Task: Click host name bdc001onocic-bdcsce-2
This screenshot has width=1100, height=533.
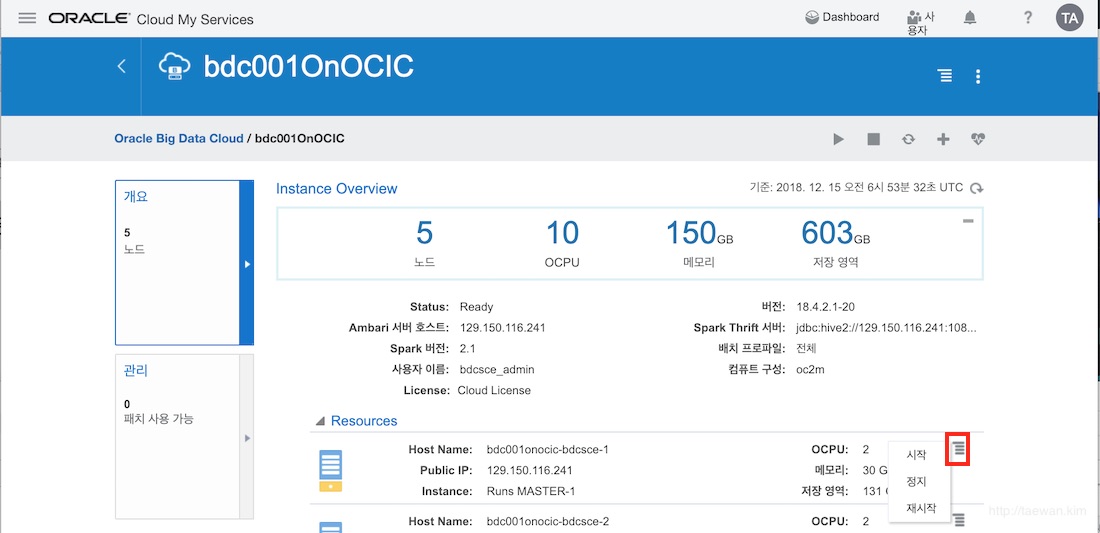Action: coord(547,522)
